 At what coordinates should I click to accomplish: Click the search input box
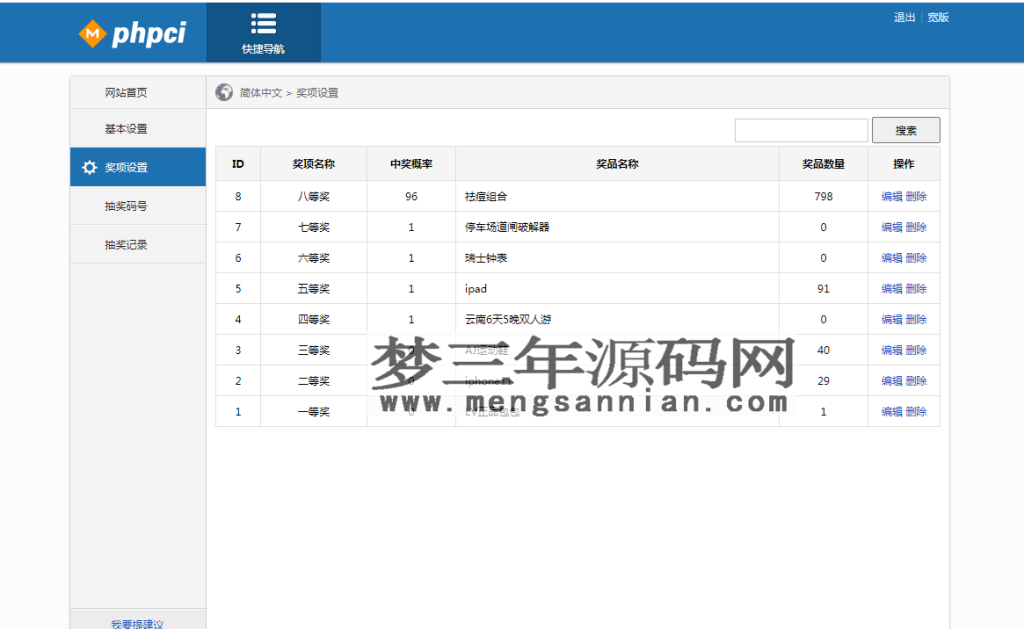pyautogui.click(x=801, y=129)
